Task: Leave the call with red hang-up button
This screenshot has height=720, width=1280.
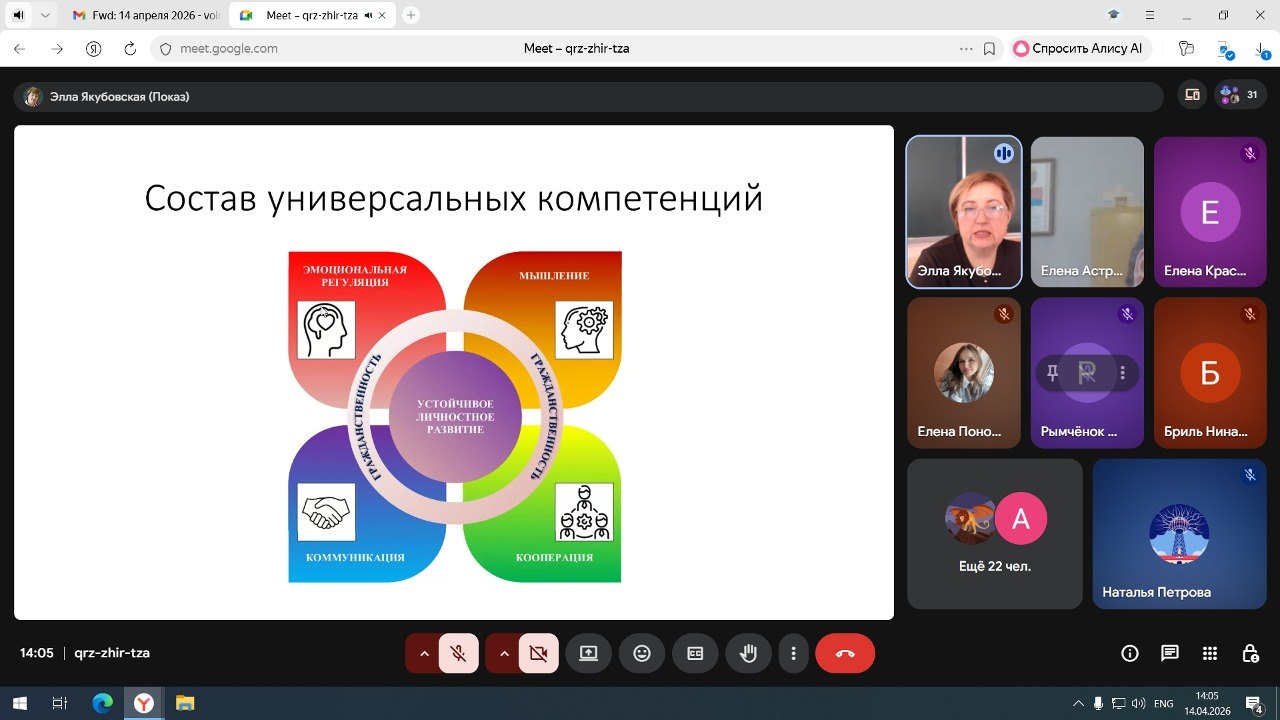Action: 845,653
